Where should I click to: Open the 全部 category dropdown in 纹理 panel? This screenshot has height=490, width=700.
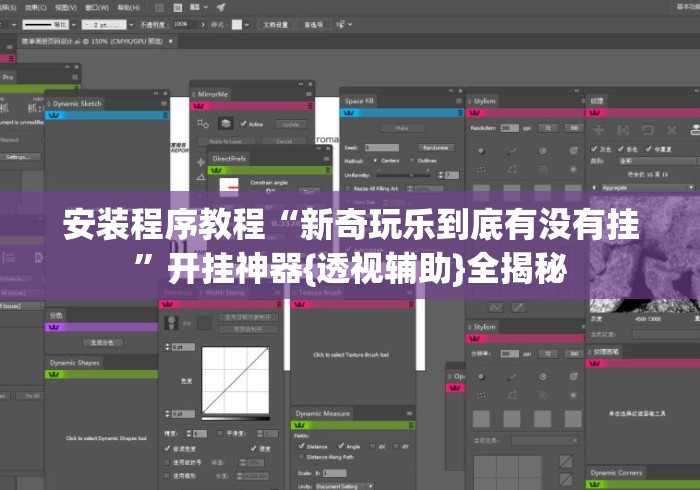tap(658, 161)
